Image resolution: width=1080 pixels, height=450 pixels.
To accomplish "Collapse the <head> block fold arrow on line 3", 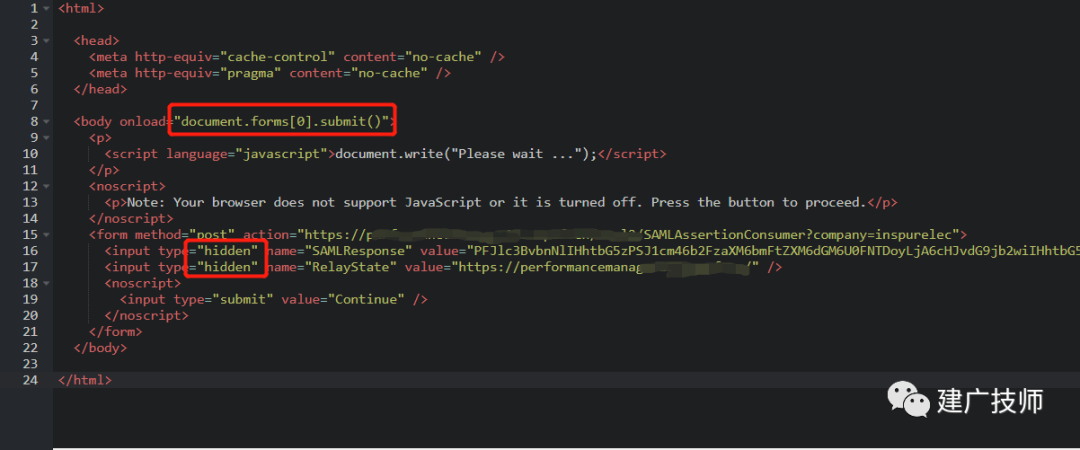I will (45, 41).
